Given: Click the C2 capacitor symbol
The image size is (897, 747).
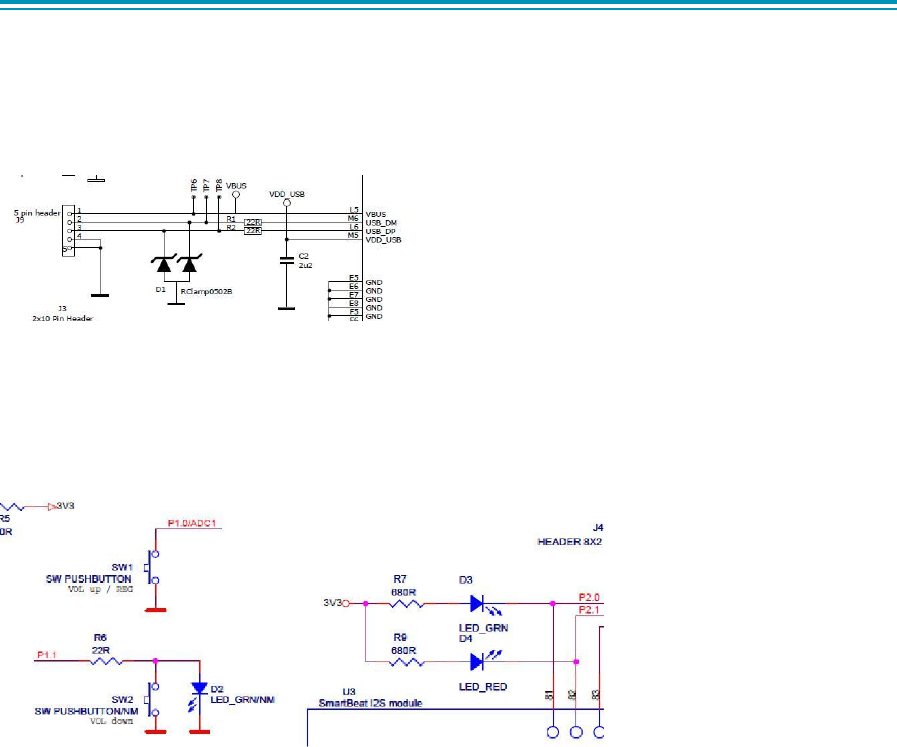Looking at the screenshot, I should point(287,260).
